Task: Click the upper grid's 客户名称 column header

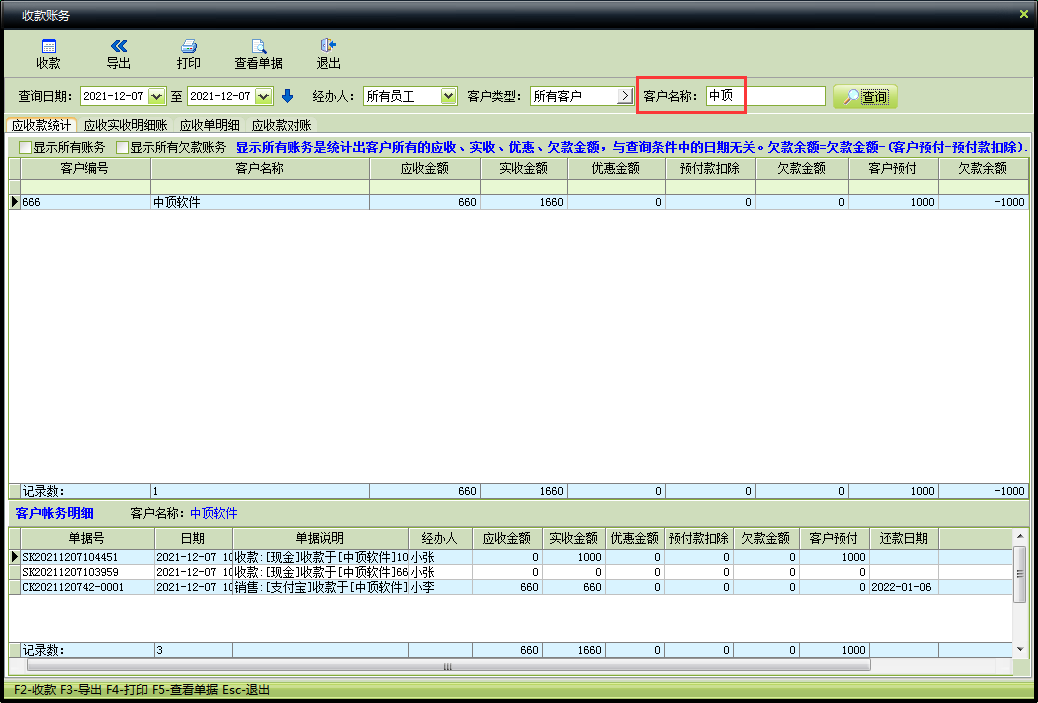Action: point(260,169)
